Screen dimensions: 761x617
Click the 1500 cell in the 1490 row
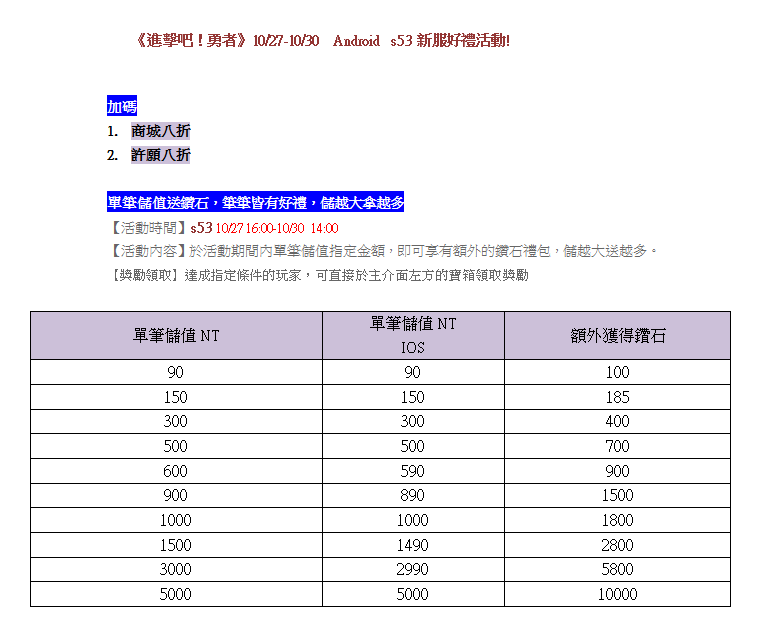(176, 545)
